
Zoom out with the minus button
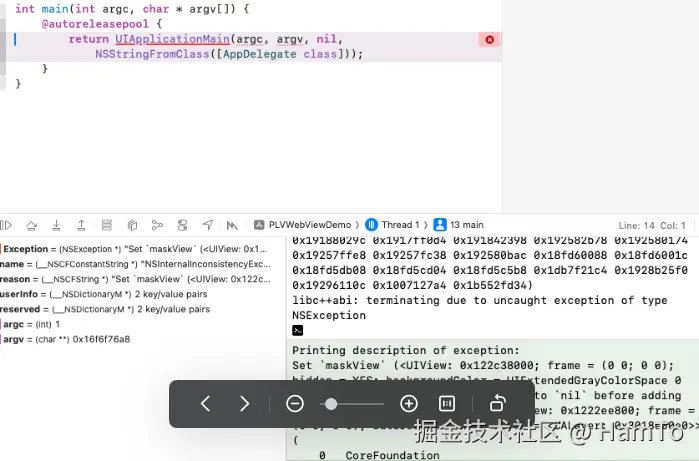pyautogui.click(x=295, y=403)
